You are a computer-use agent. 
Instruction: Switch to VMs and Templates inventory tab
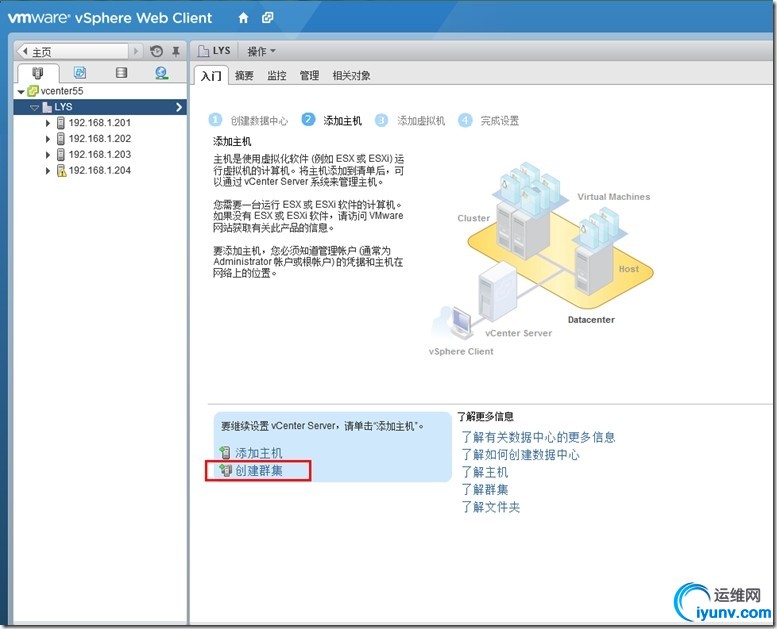click(x=80, y=73)
